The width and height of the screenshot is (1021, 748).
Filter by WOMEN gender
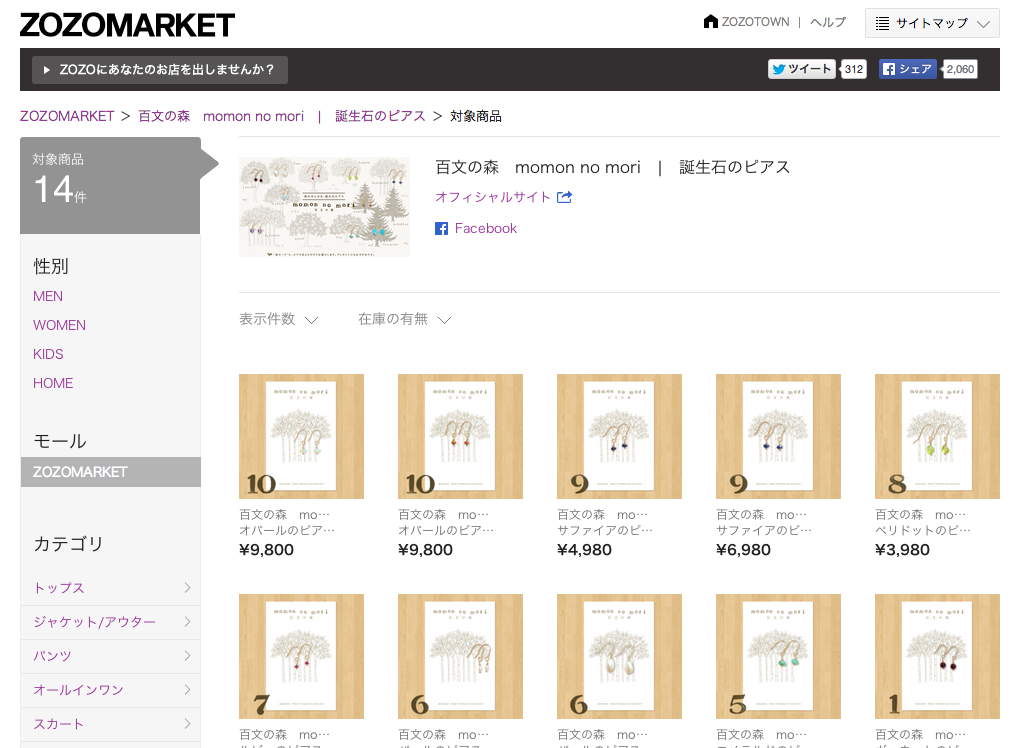coord(59,325)
